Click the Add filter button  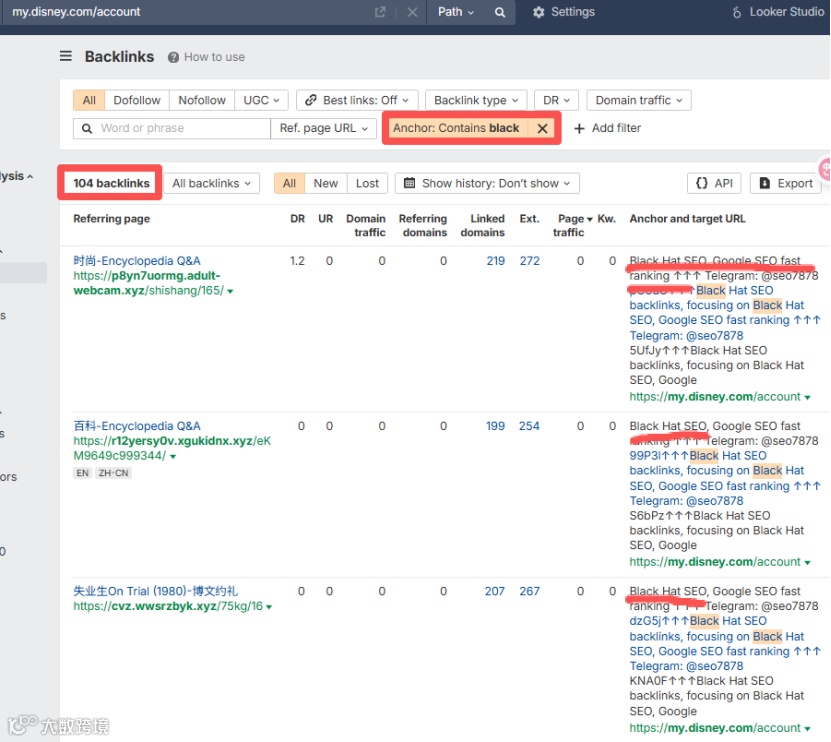[608, 128]
